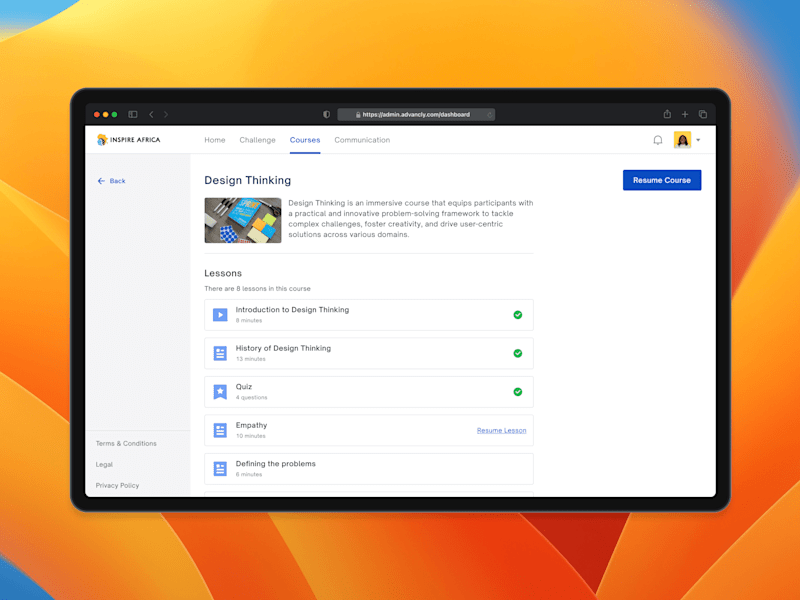Select the Courses tab
This screenshot has width=800, height=600.
pos(305,140)
